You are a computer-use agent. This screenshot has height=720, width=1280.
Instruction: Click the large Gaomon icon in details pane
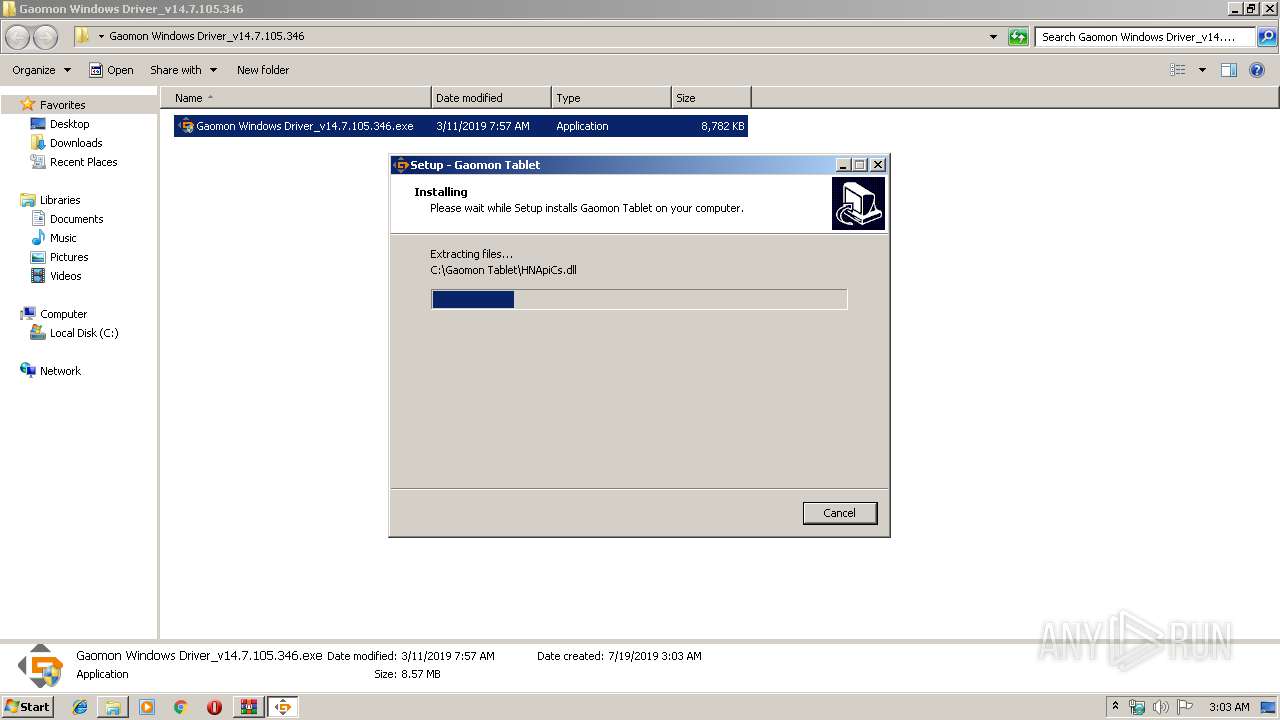pos(41,665)
